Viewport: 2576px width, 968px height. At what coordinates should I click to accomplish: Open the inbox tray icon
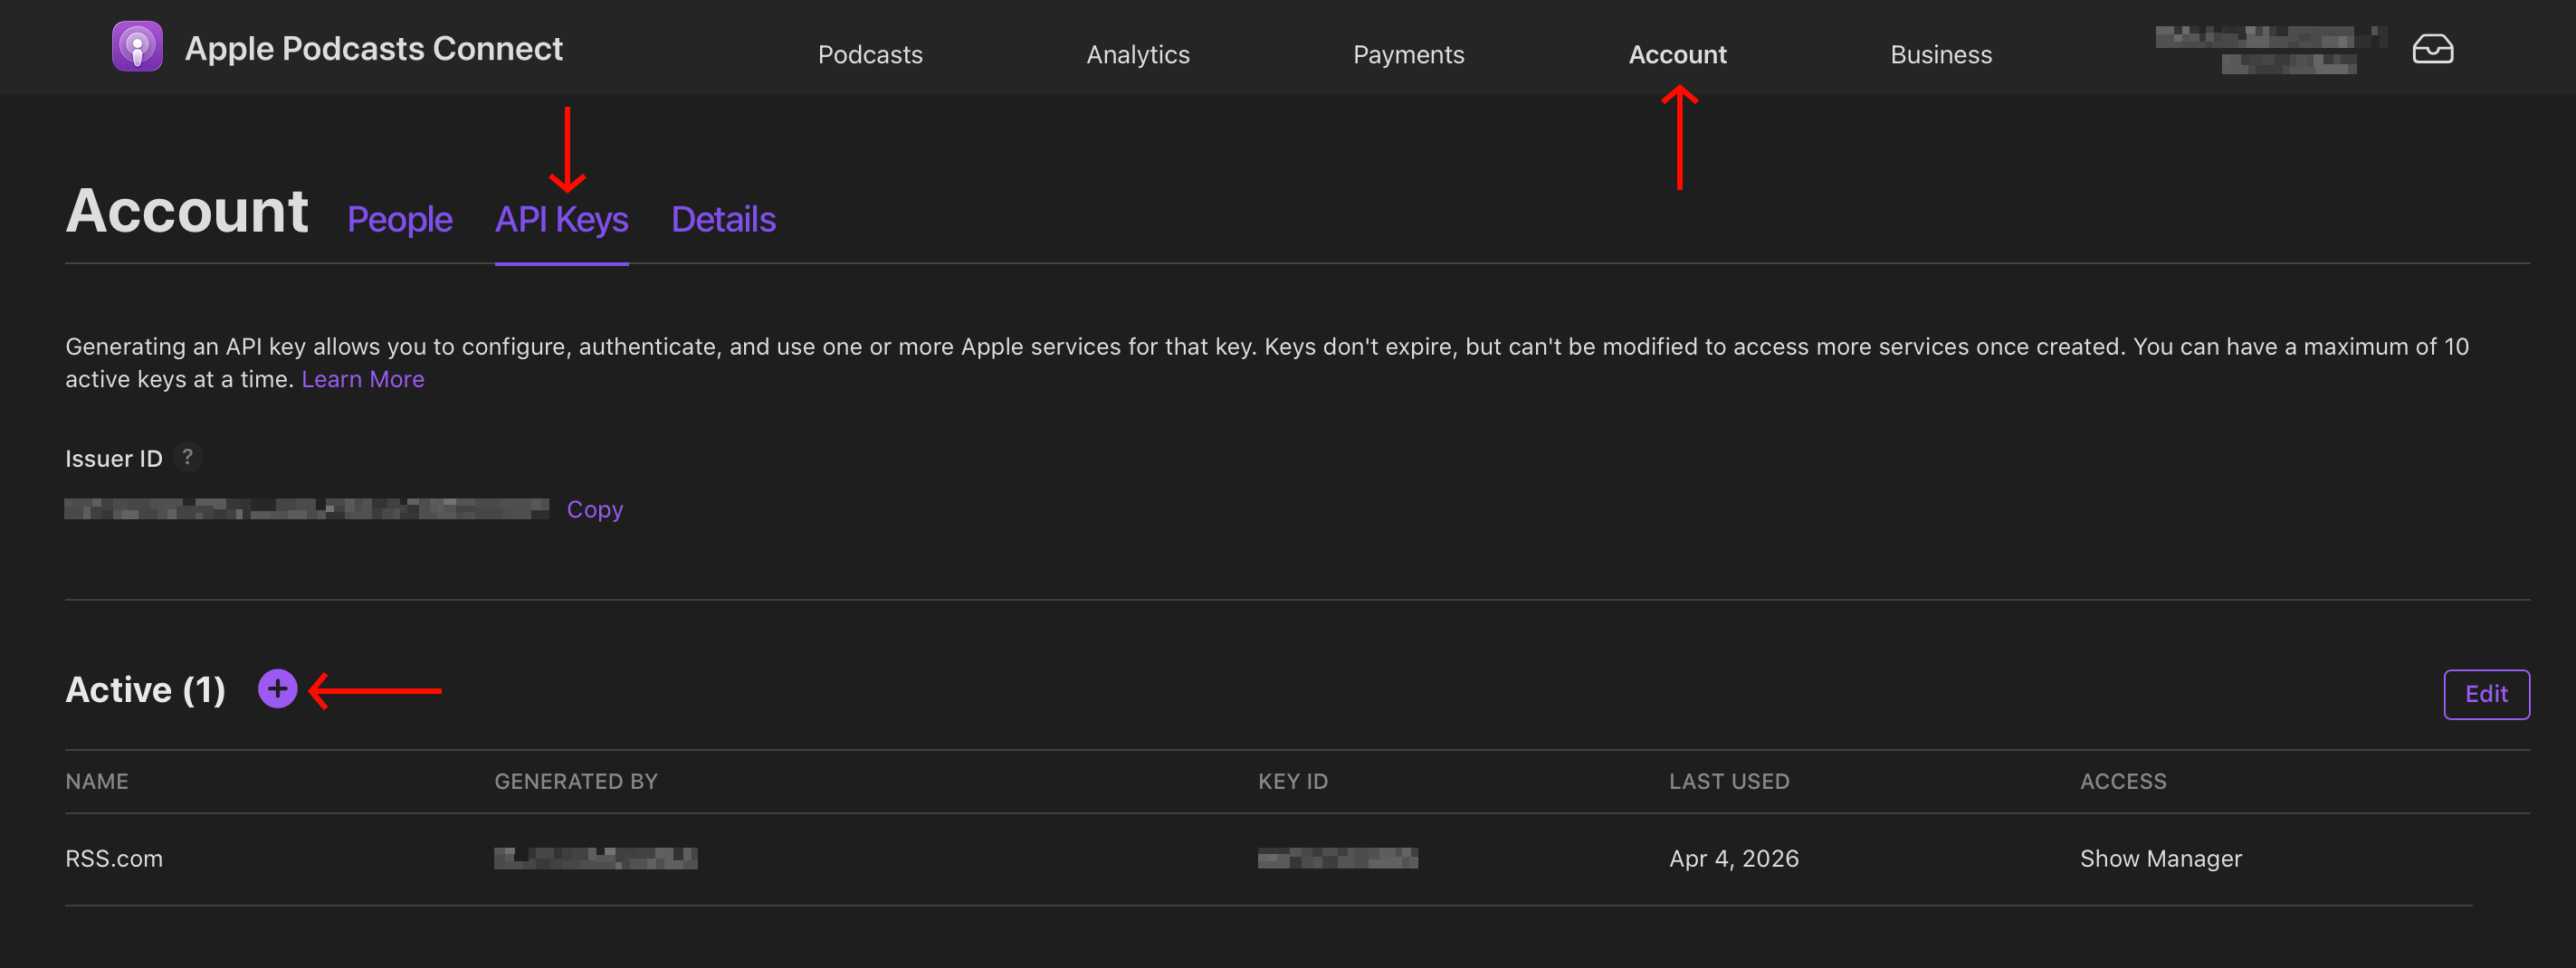point(2432,49)
